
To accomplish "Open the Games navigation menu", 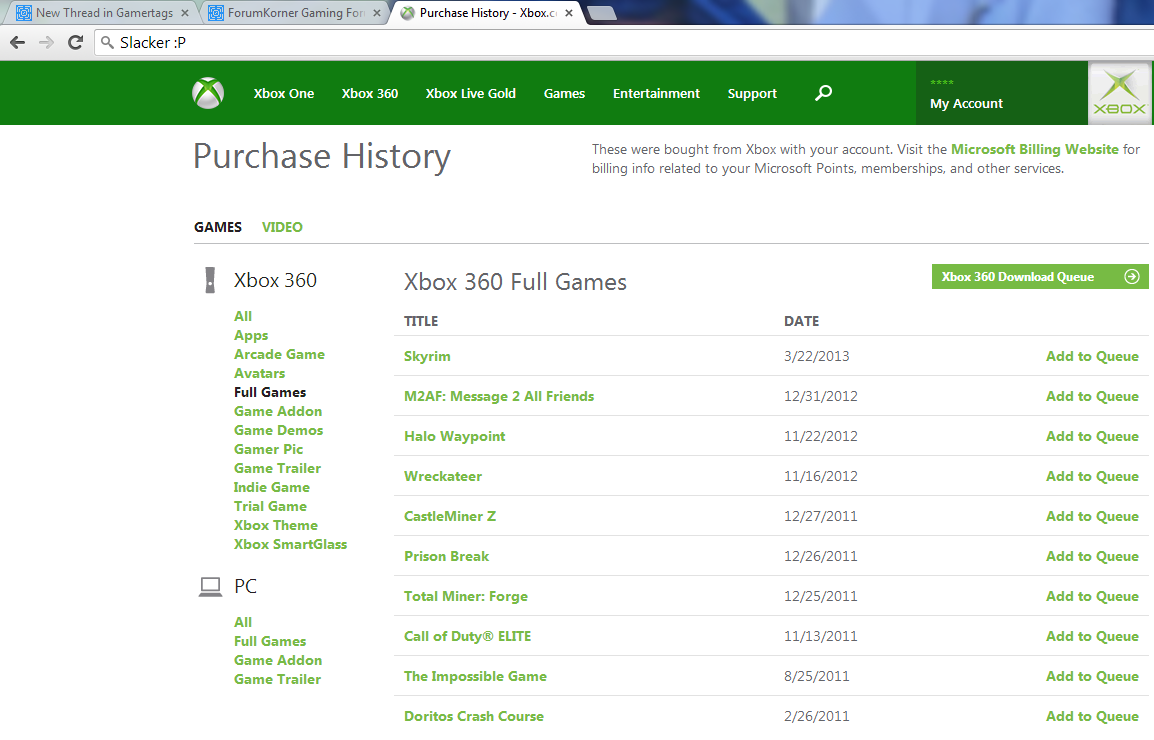I will pos(564,94).
